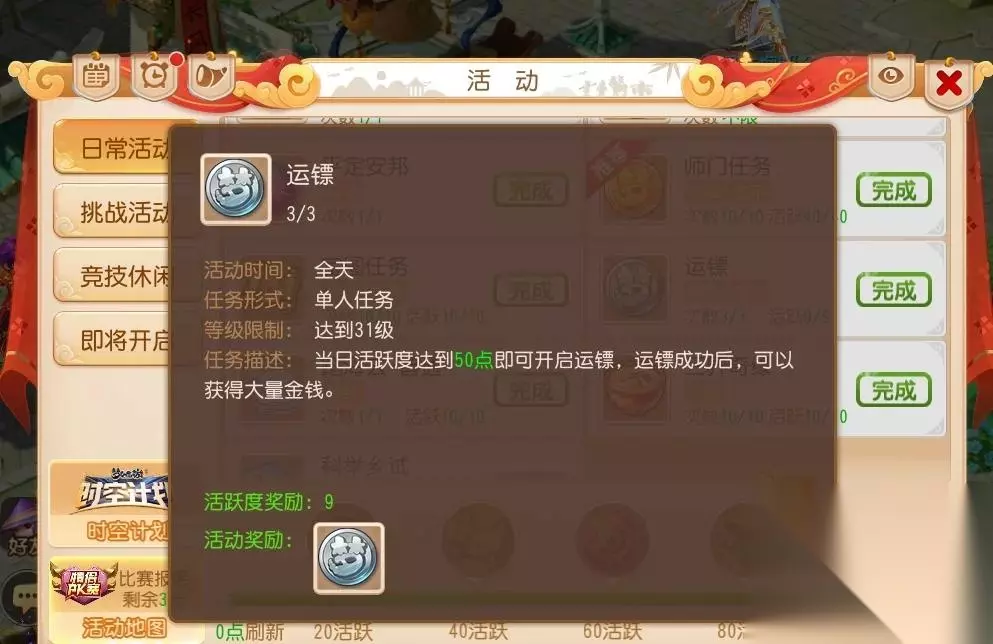Select the 日常活动 tab
Screen dimensions: 993x644
pos(113,148)
